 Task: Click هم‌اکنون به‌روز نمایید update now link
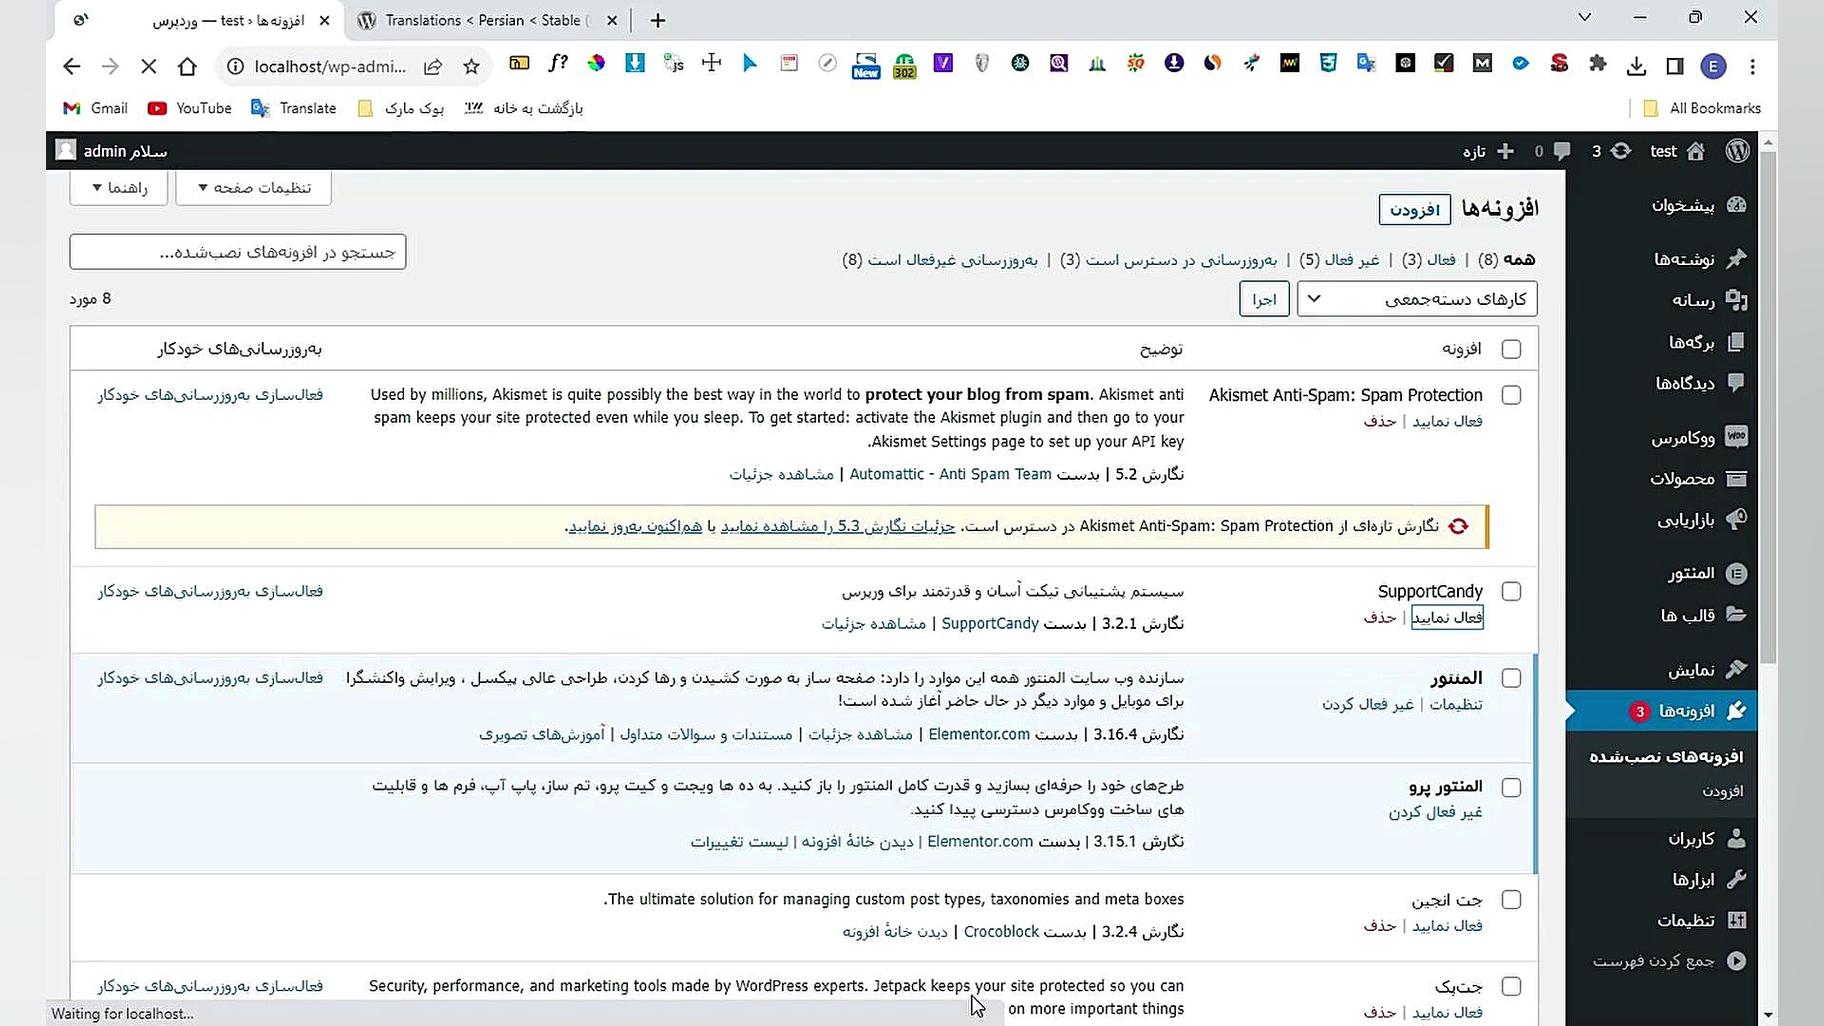pos(635,526)
